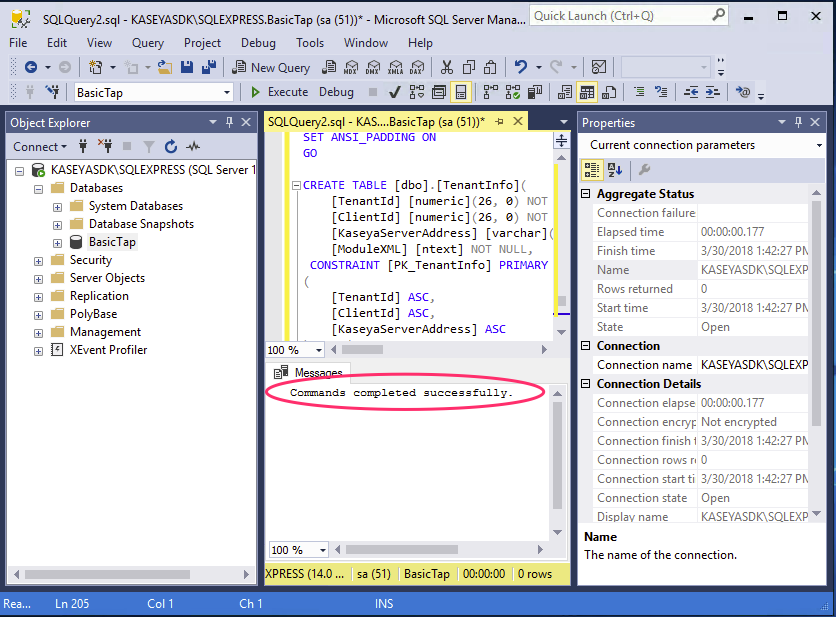Open the Current connection parameters dropdown

point(819,145)
